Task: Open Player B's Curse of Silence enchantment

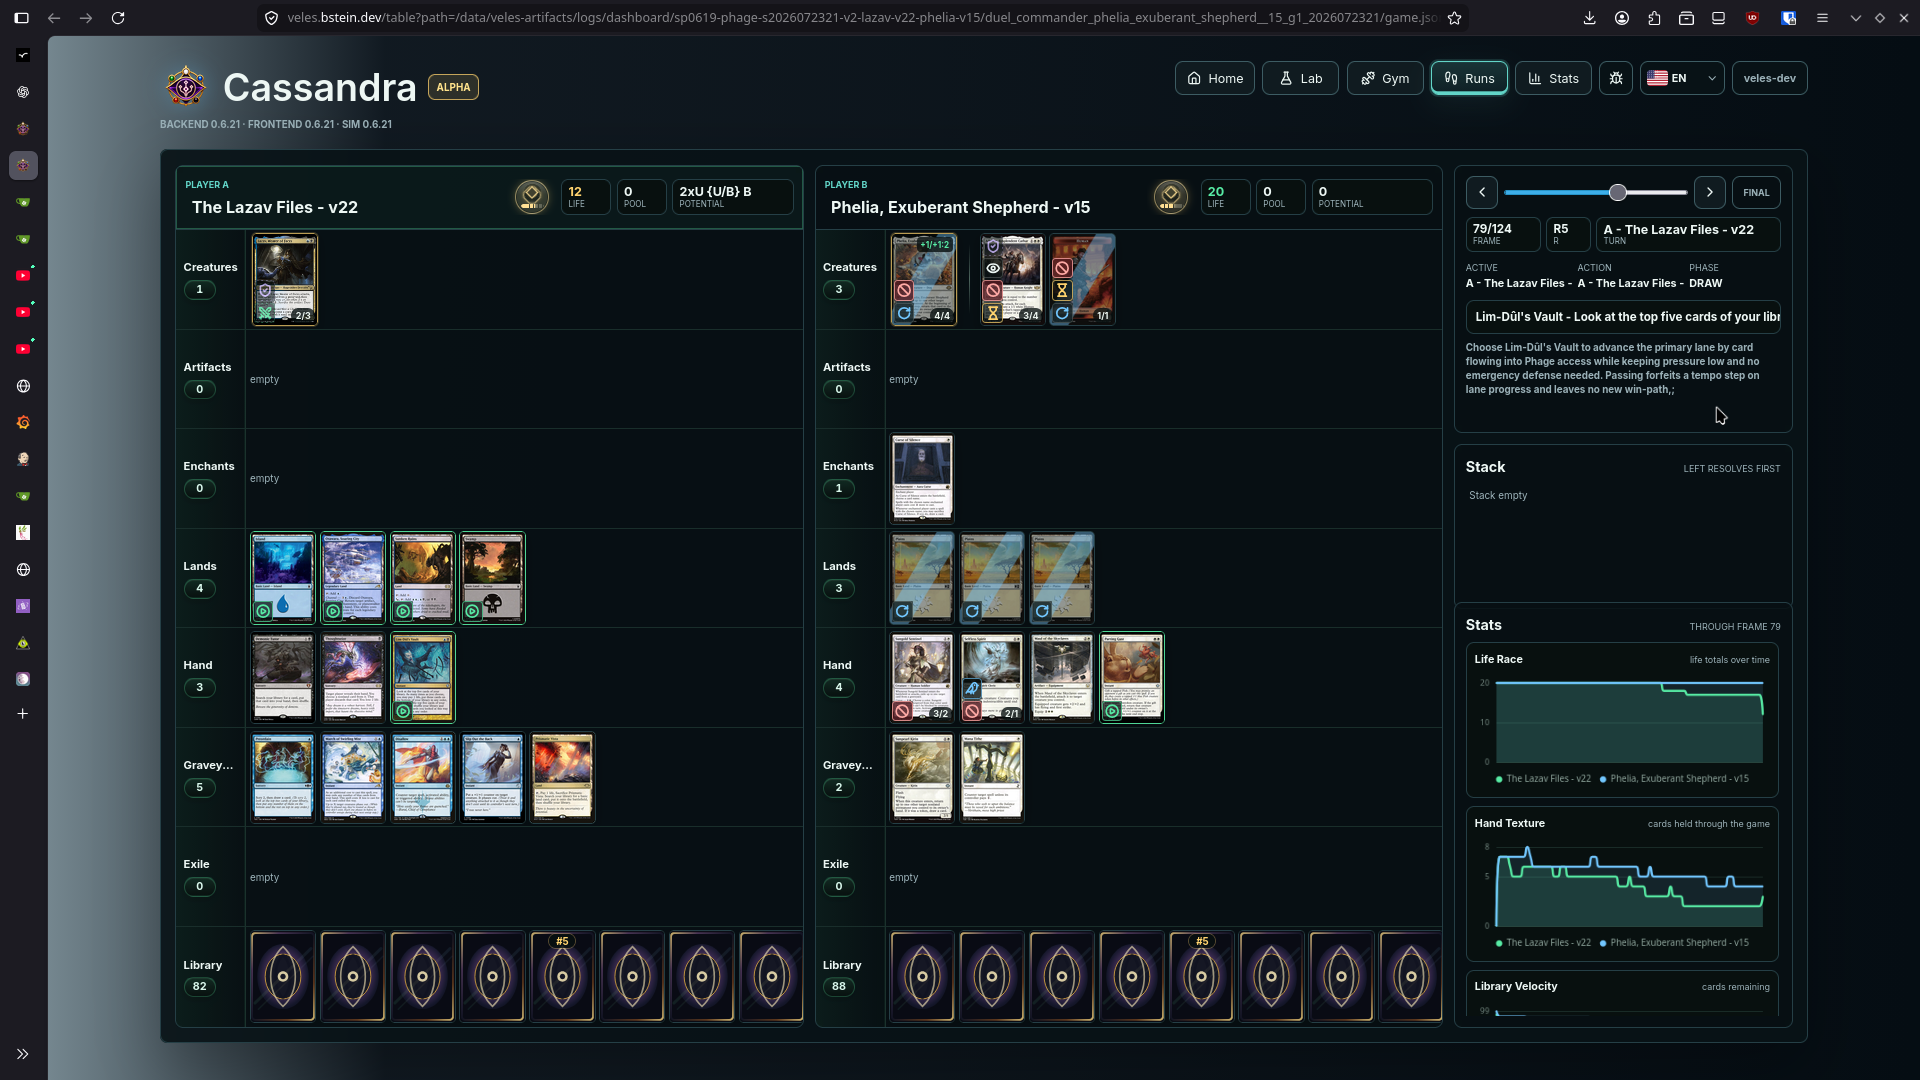Action: point(922,478)
